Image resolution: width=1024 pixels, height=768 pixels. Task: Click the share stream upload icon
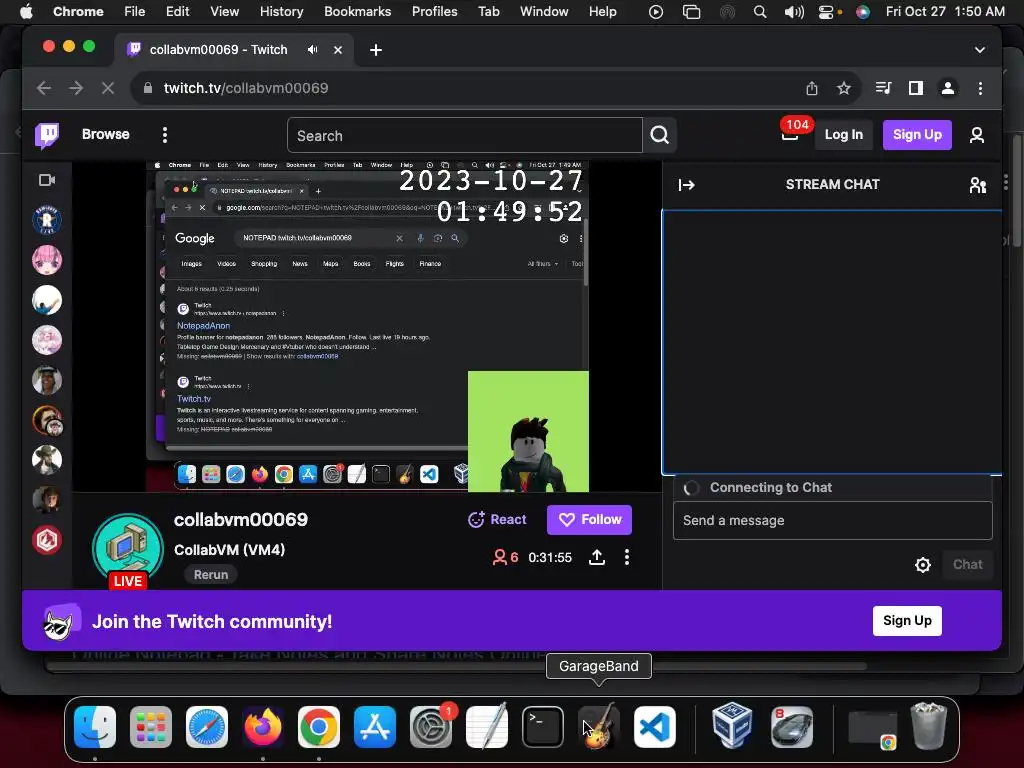pos(597,557)
